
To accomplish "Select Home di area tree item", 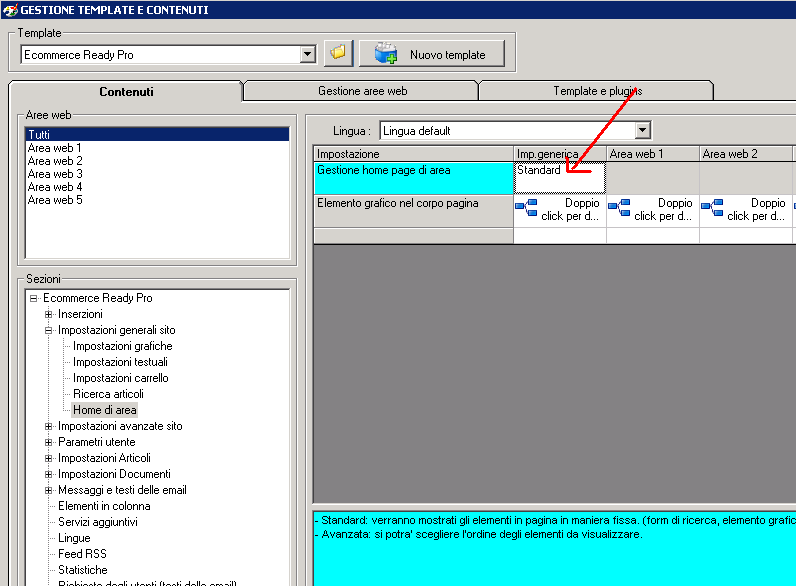I will 105,410.
